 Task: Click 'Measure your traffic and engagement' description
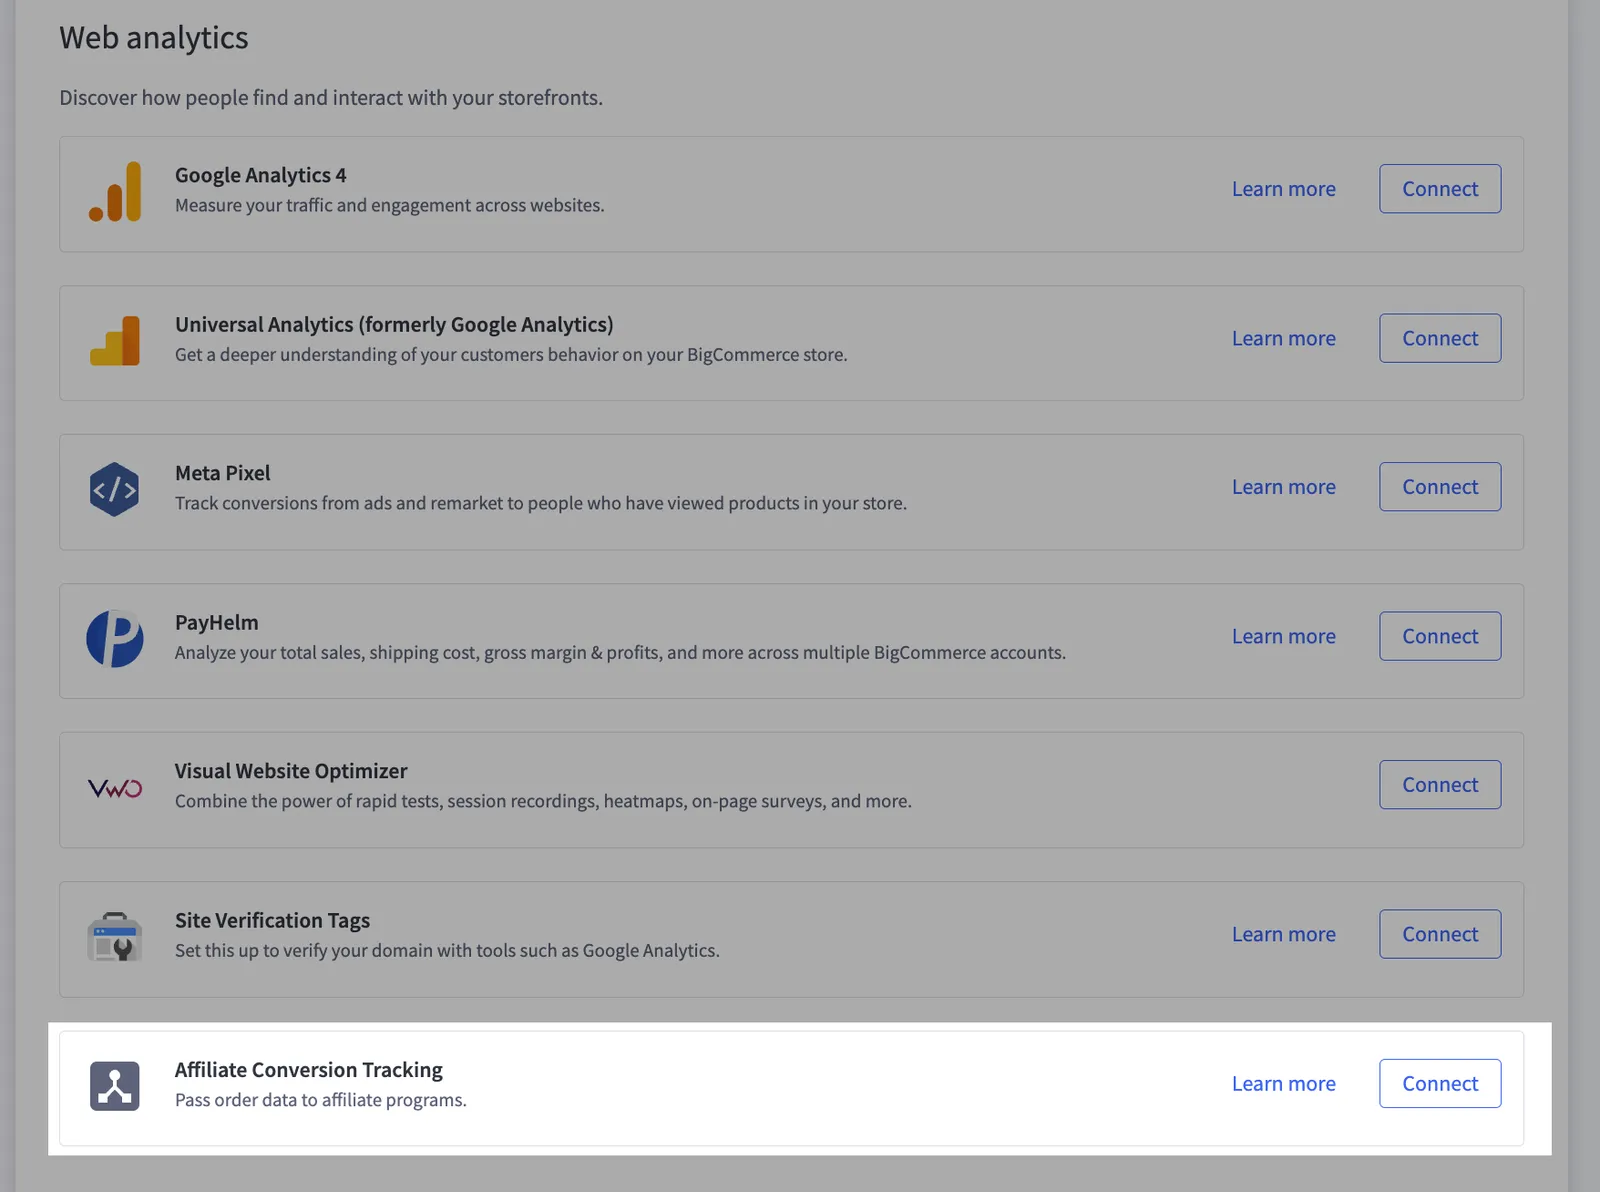pos(390,205)
